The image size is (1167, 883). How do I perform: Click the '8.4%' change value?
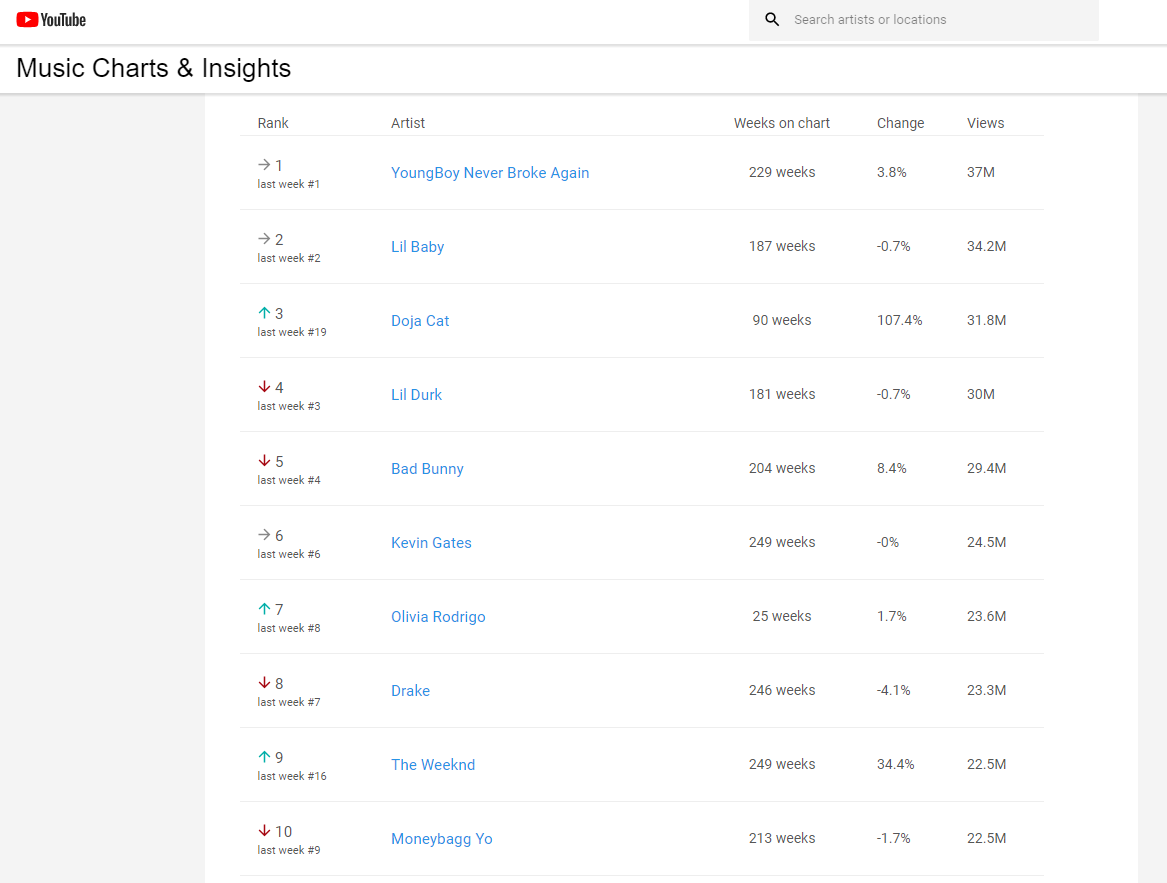[x=891, y=468]
